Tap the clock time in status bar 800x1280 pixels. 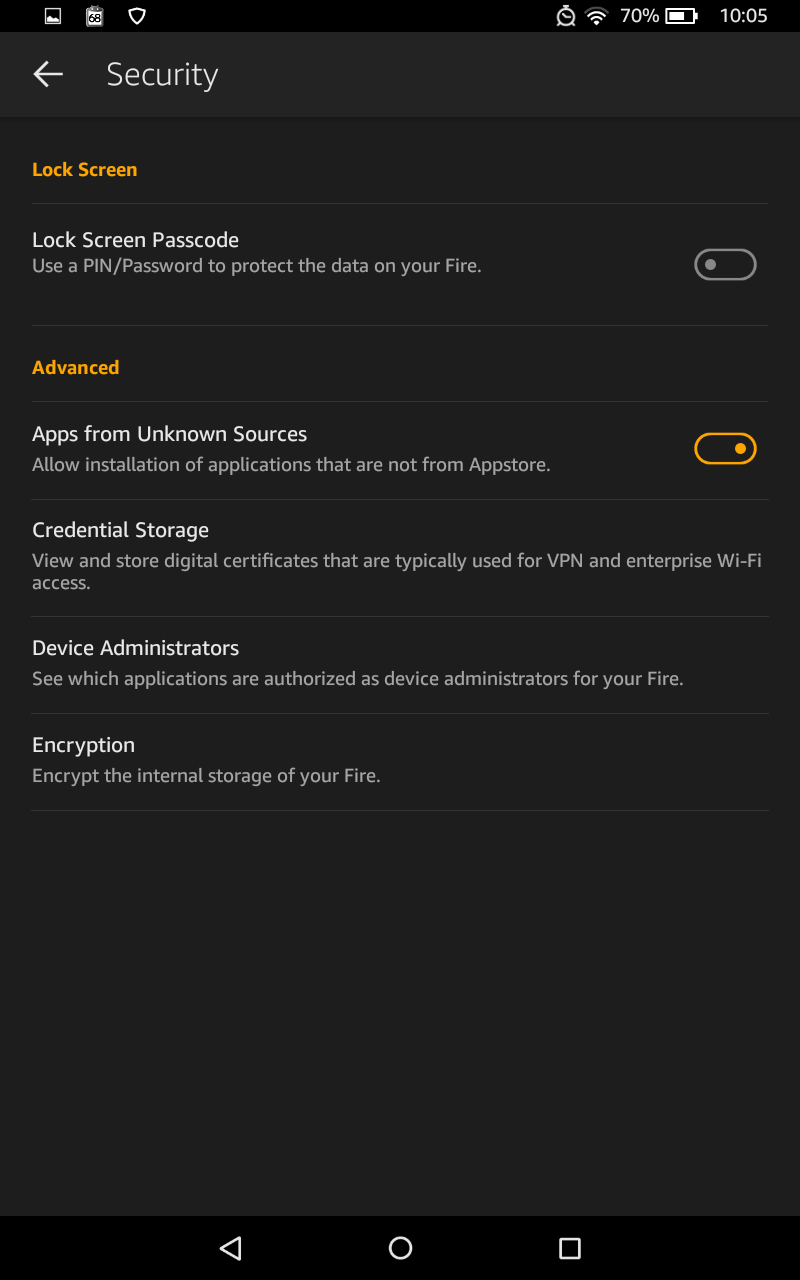point(743,16)
